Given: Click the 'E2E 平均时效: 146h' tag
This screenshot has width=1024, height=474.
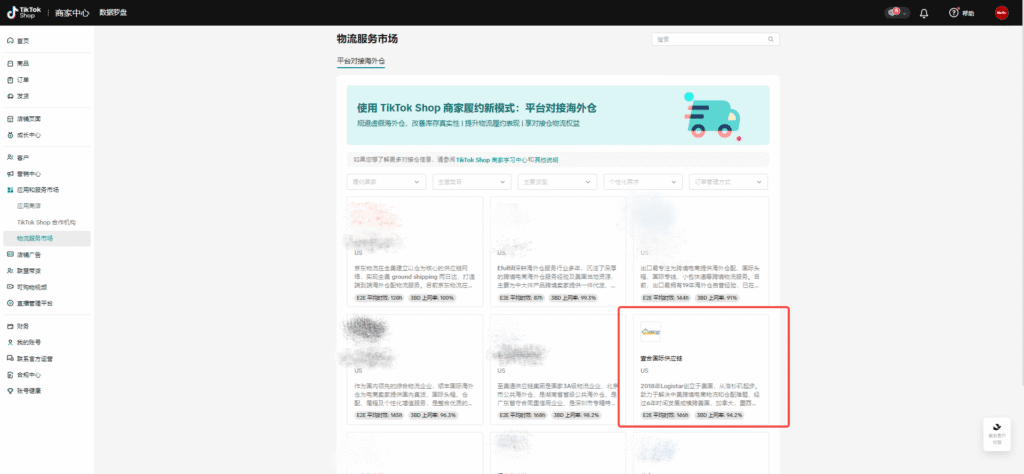Looking at the screenshot, I should coord(665,415).
